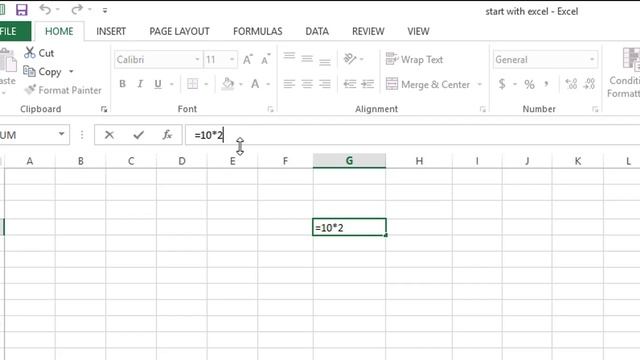Apply the Percent style
640x360 pixels.
[529, 84]
